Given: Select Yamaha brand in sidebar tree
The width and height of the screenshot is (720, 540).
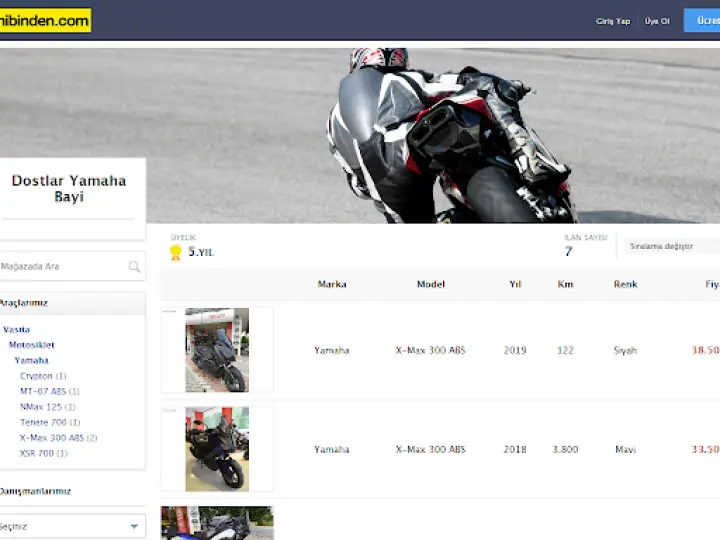Looking at the screenshot, I should (31, 360).
